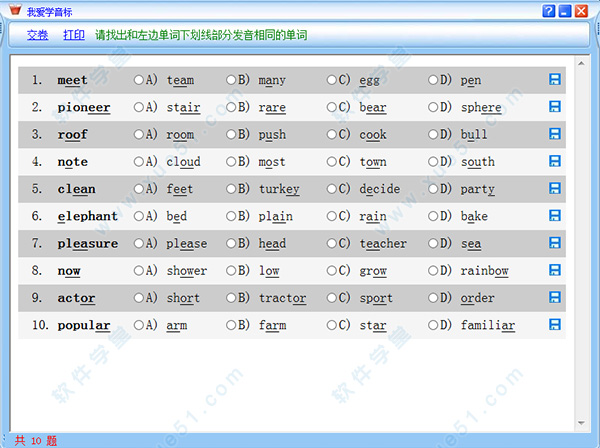The width and height of the screenshot is (600, 448).
Task: Select option D order for actor
Action: [x=433, y=298]
